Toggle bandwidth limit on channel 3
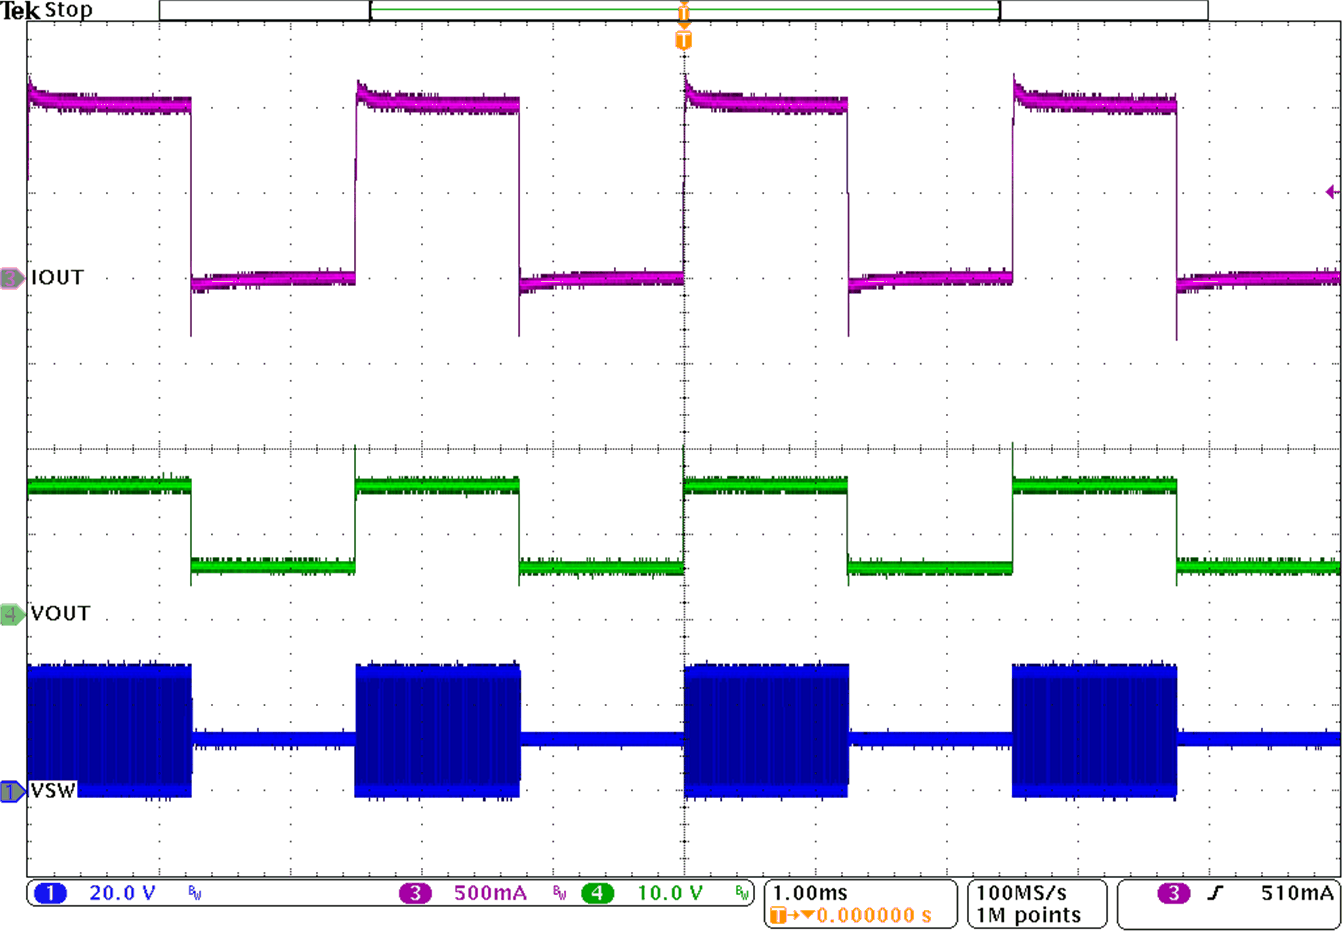 (x=561, y=892)
